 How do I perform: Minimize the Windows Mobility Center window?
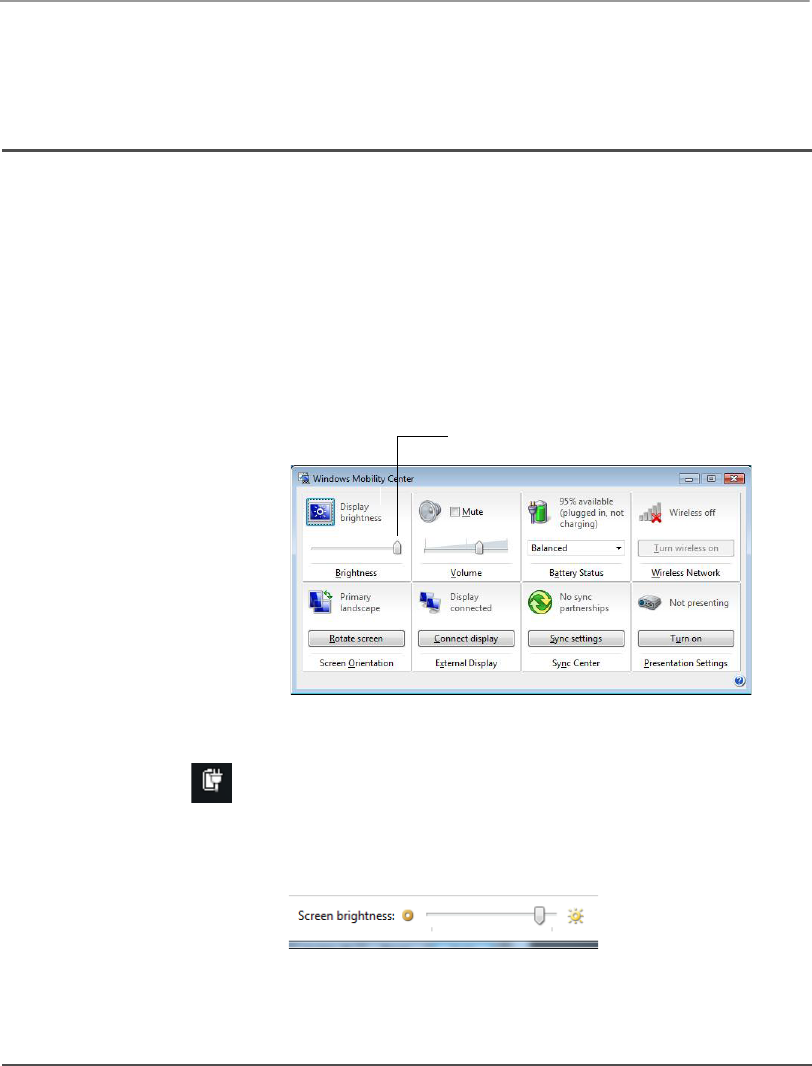tap(689, 479)
